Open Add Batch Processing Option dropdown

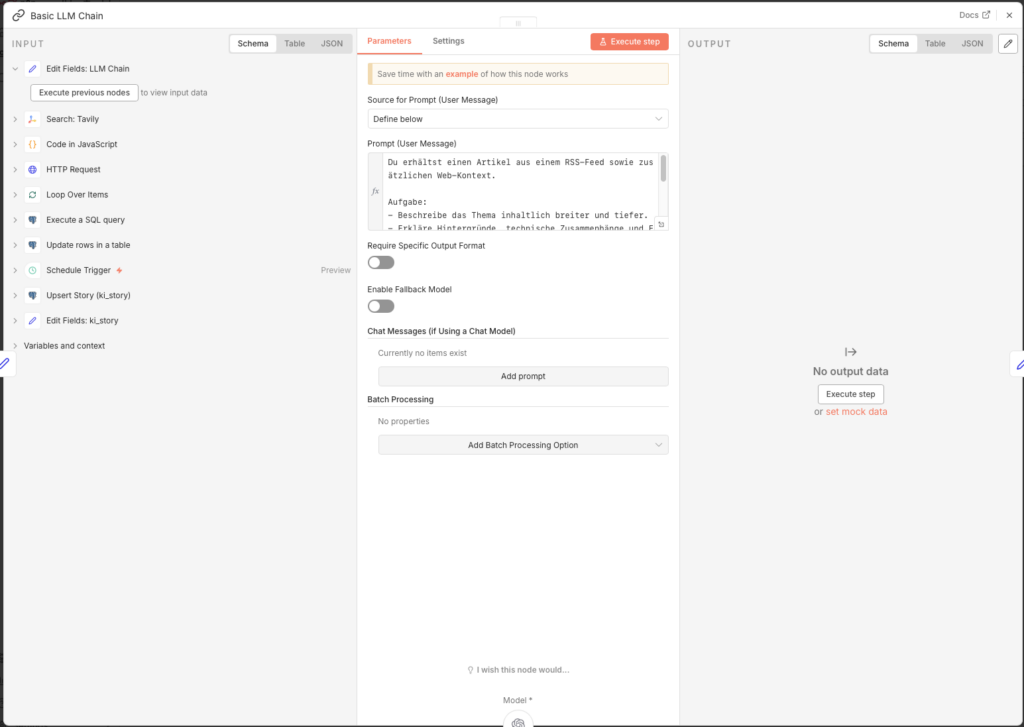pyautogui.click(x=523, y=445)
